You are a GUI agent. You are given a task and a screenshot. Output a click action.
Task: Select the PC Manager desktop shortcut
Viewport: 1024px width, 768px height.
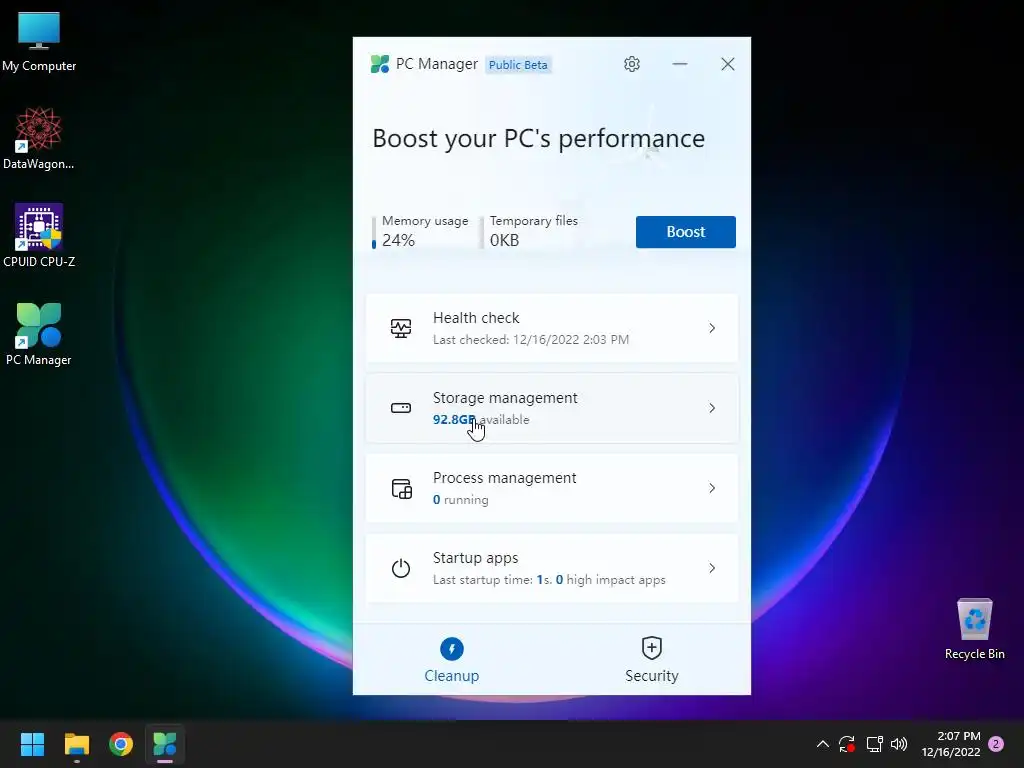tap(39, 334)
